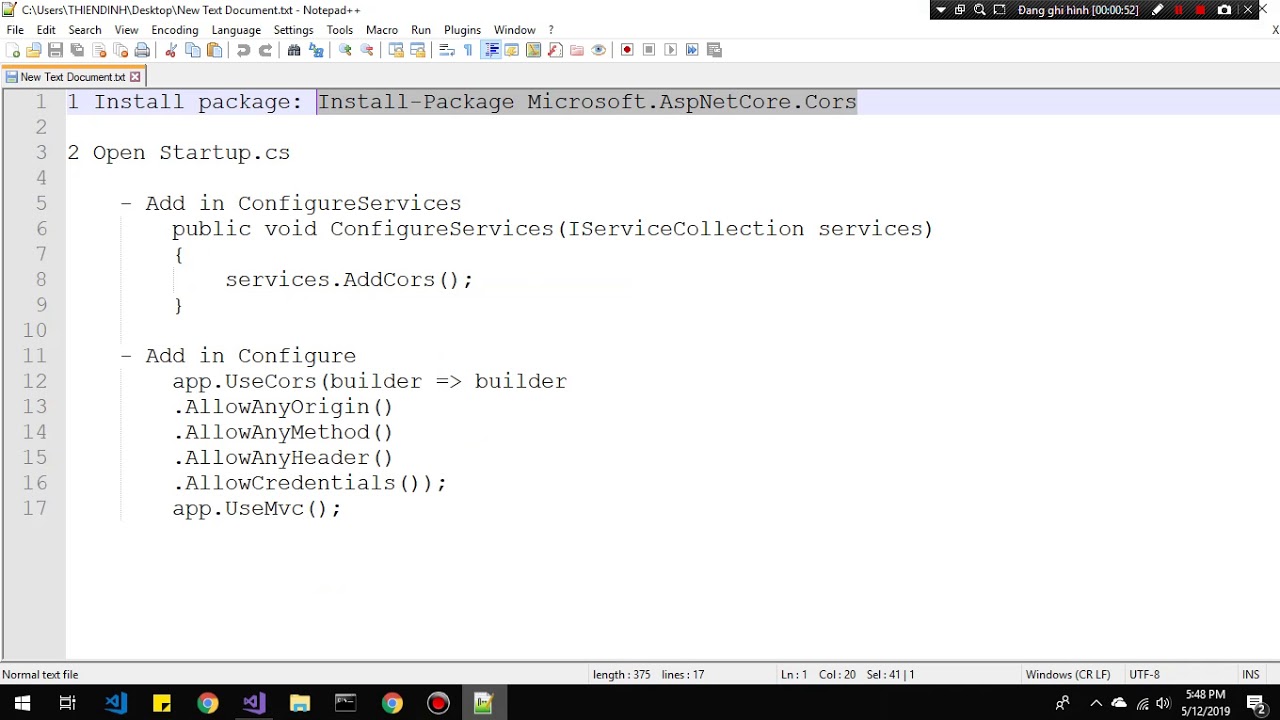1280x720 pixels.
Task: Open Find with the binoculars icon
Action: (294, 50)
